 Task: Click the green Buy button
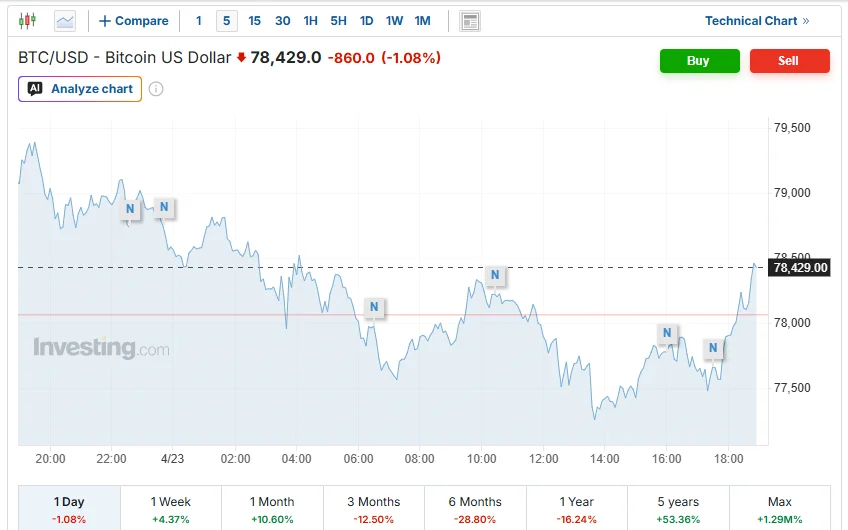[699, 61]
